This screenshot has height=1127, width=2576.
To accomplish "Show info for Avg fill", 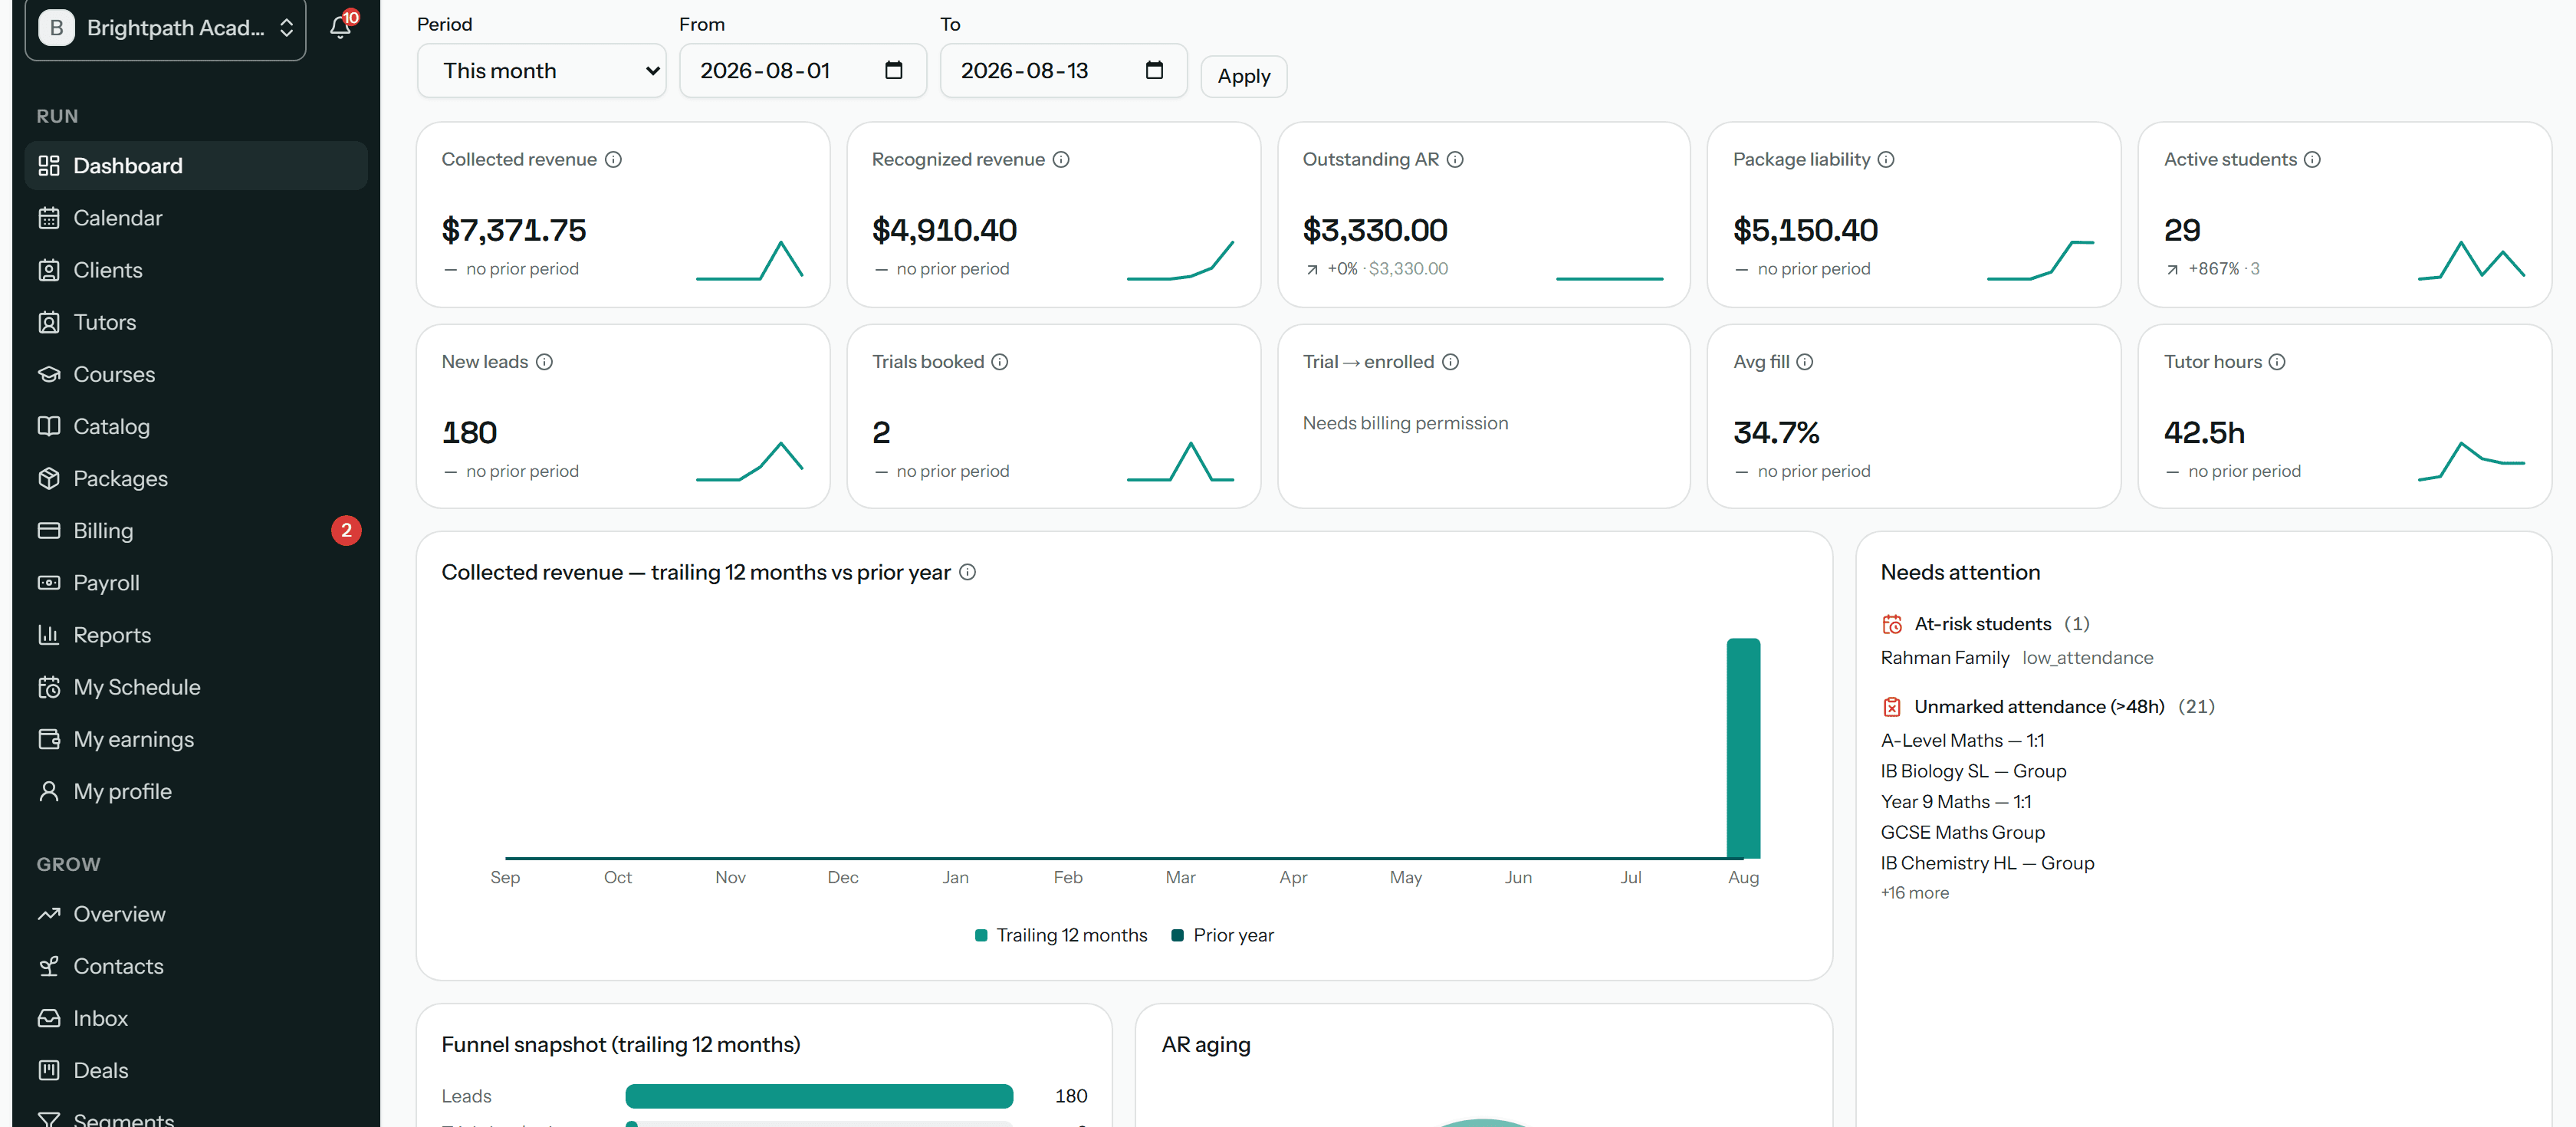I will pos(1805,362).
